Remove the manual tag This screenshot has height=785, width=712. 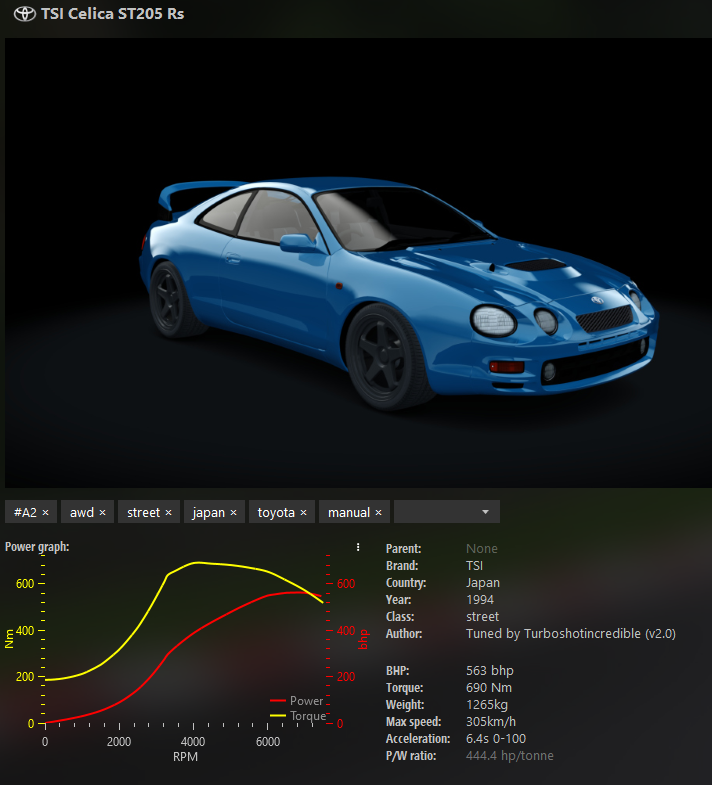point(379,513)
